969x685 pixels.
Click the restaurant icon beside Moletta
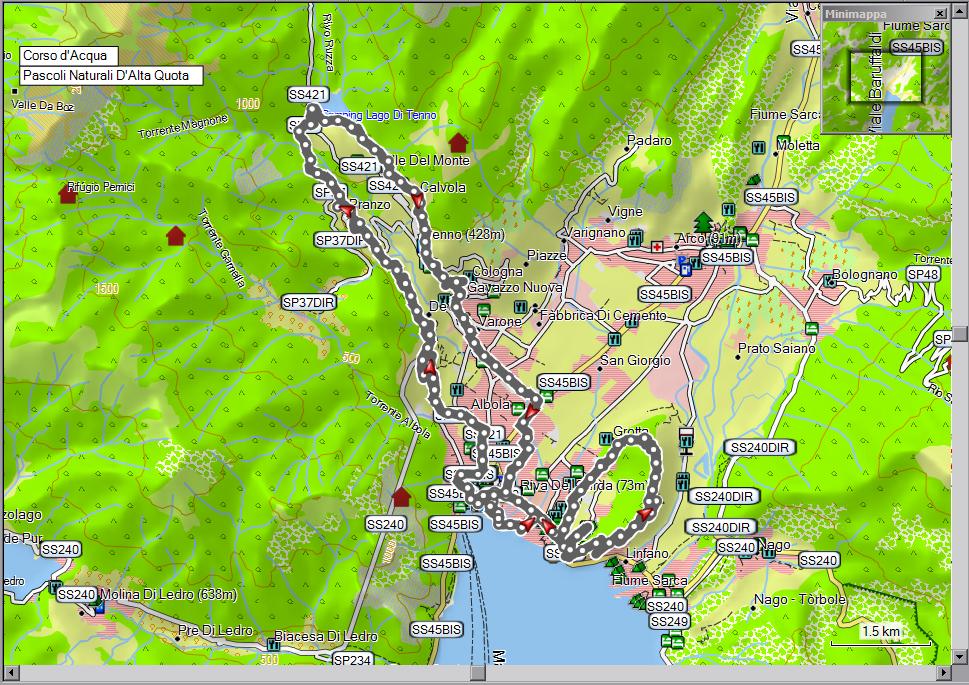[759, 148]
